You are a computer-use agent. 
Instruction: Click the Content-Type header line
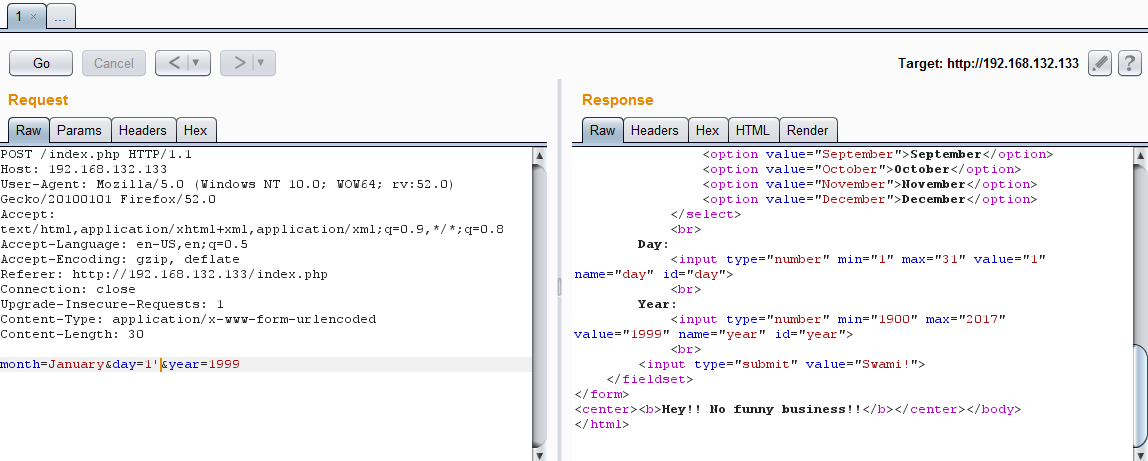(188, 319)
